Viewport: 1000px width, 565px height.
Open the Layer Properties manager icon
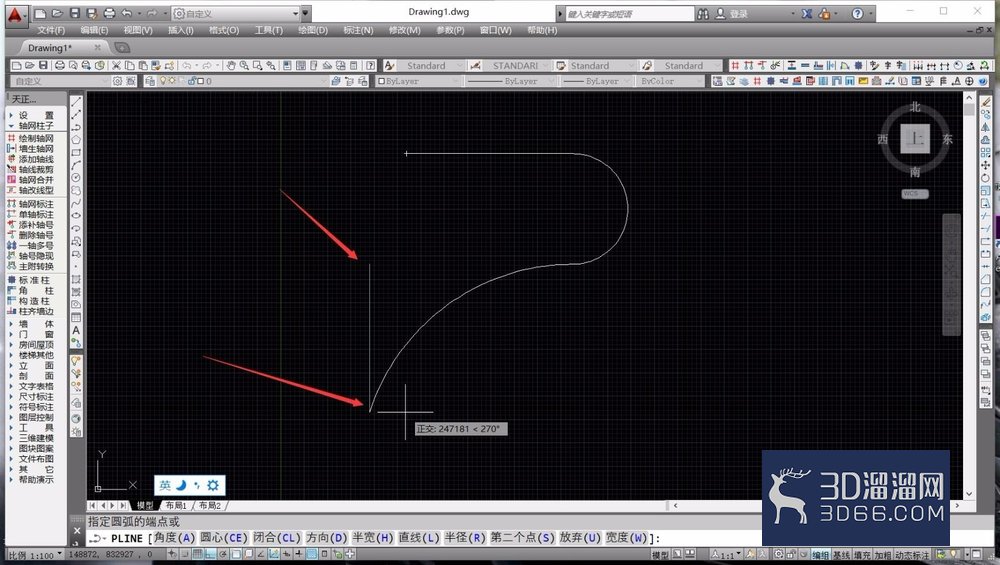[x=150, y=81]
